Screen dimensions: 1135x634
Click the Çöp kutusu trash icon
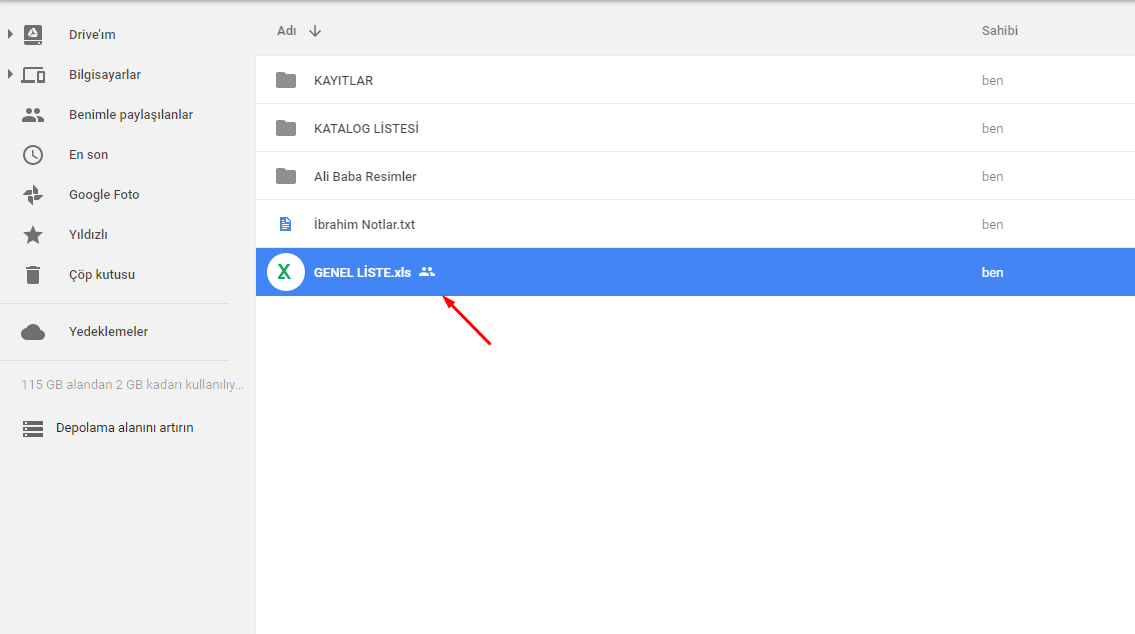pos(33,275)
